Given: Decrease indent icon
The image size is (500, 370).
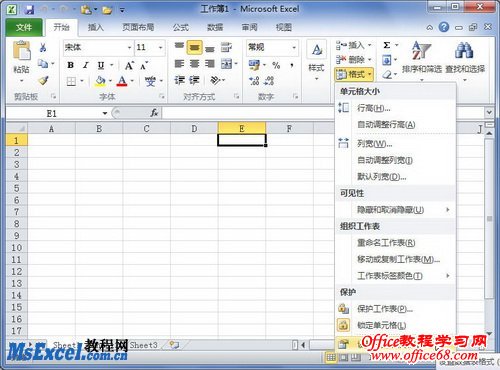Looking at the screenshot, I should click(180, 80).
